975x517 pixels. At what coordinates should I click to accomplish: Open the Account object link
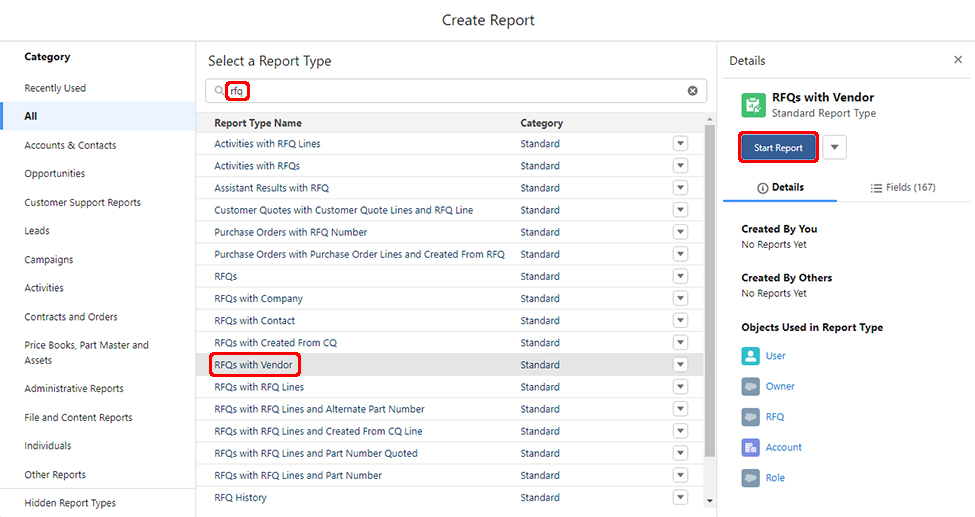pyautogui.click(x=783, y=447)
